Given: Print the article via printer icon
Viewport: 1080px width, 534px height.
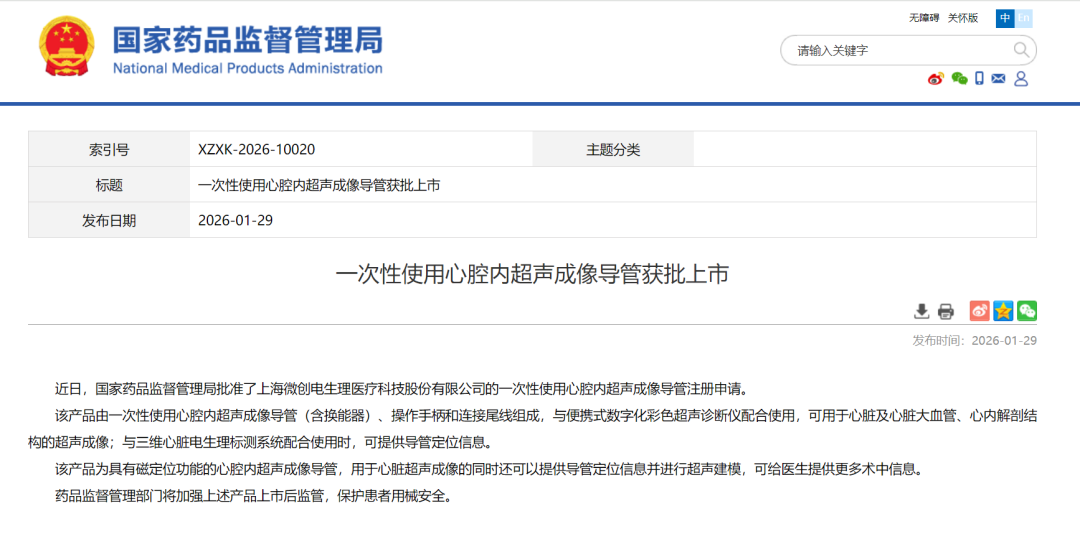Looking at the screenshot, I should coord(946,311).
